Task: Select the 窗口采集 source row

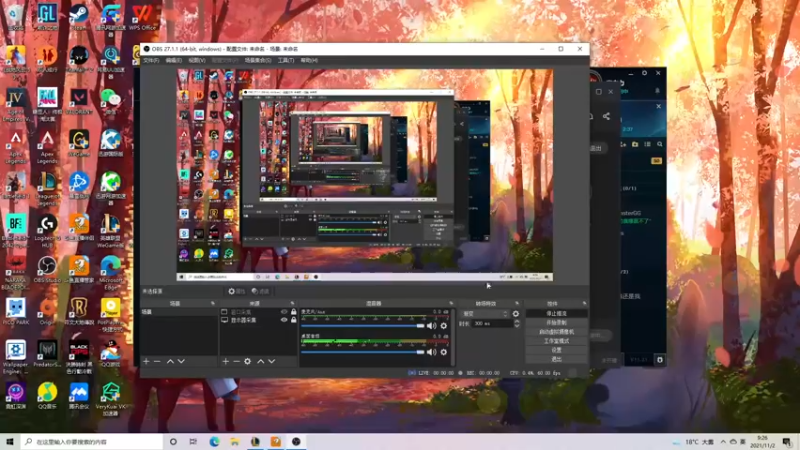Action: pos(258,312)
